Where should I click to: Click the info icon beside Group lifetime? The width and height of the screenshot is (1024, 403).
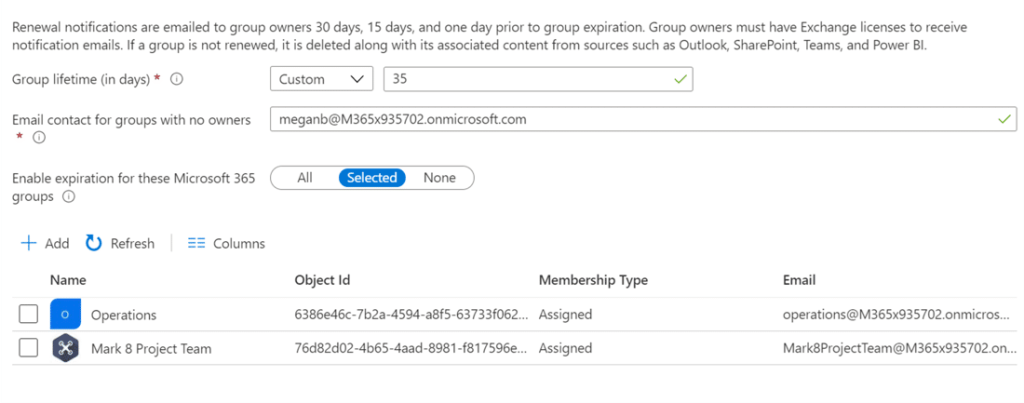point(176,79)
